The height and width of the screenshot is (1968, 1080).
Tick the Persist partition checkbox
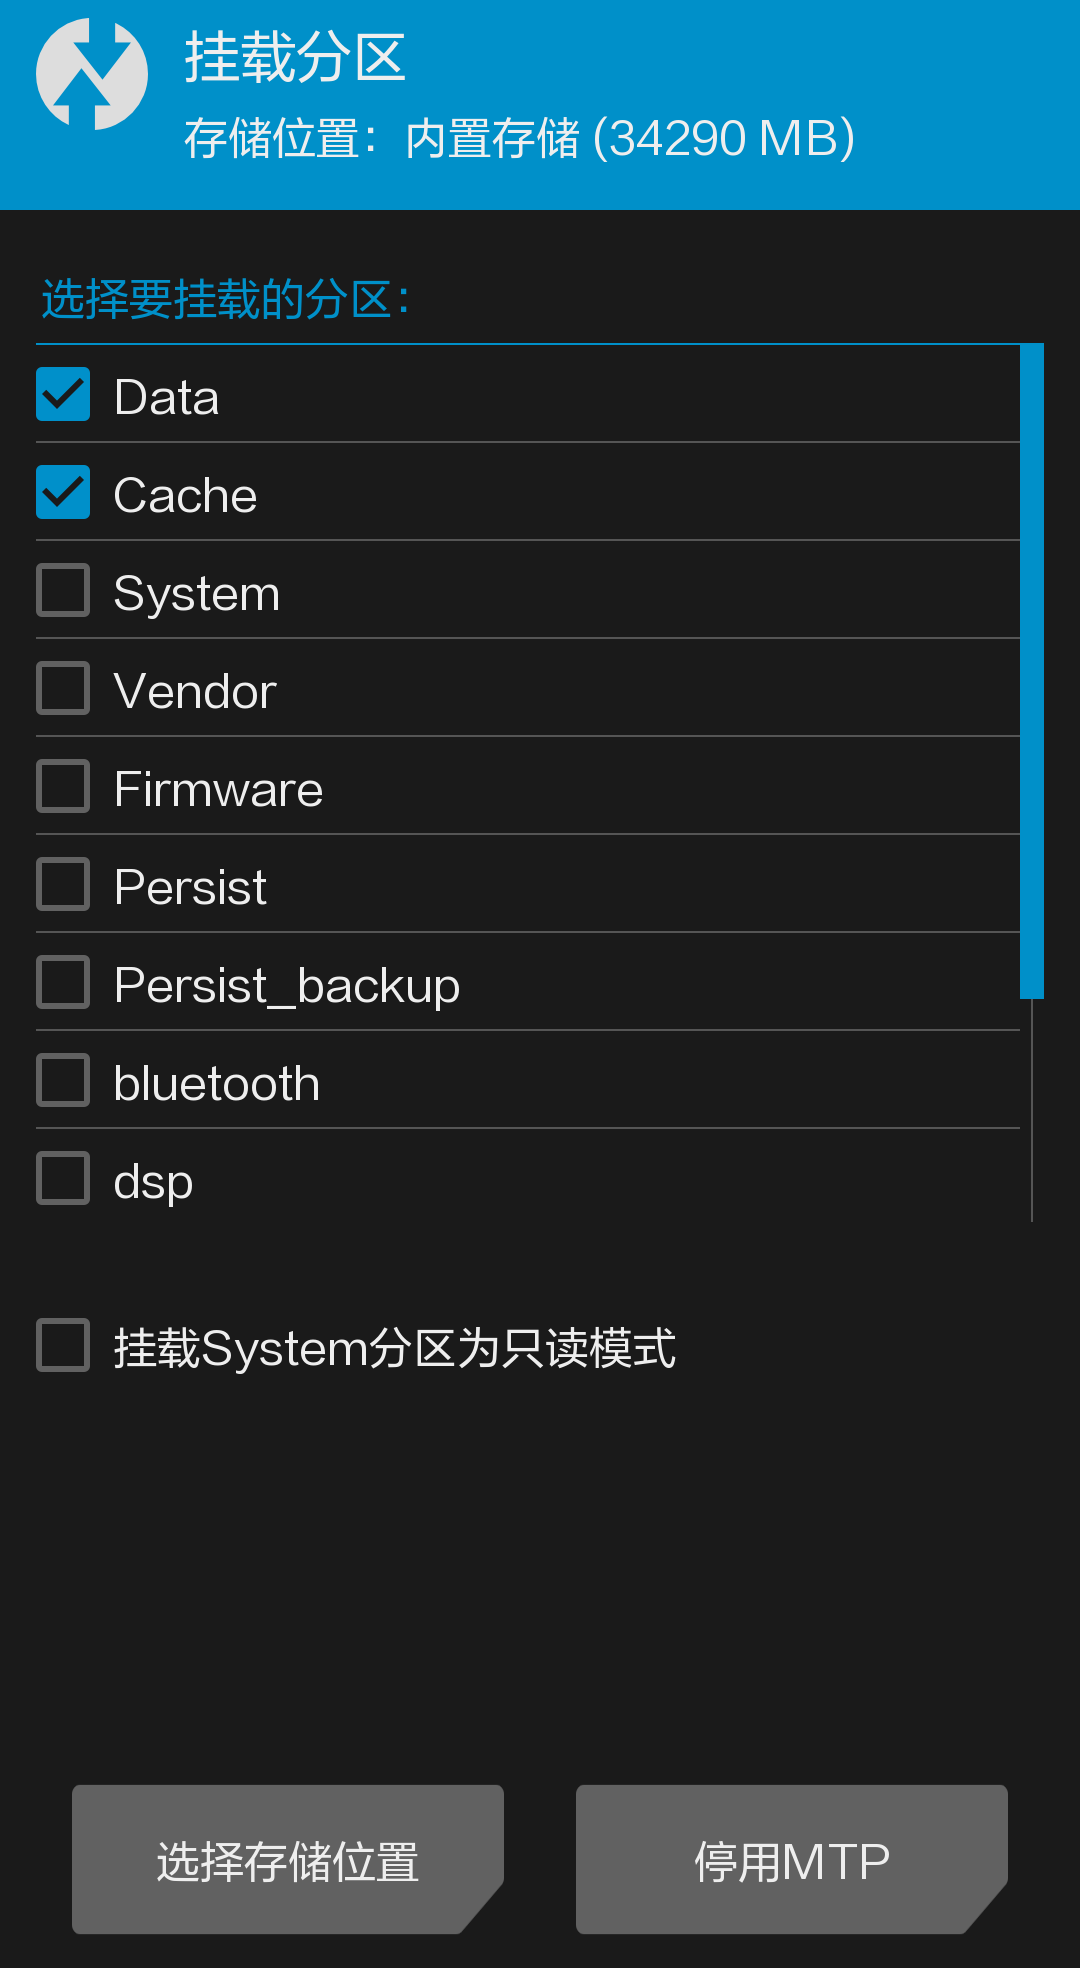click(63, 884)
